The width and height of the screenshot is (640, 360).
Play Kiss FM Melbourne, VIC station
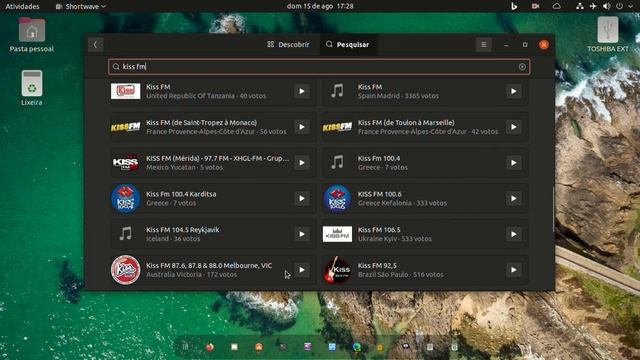[x=302, y=270]
